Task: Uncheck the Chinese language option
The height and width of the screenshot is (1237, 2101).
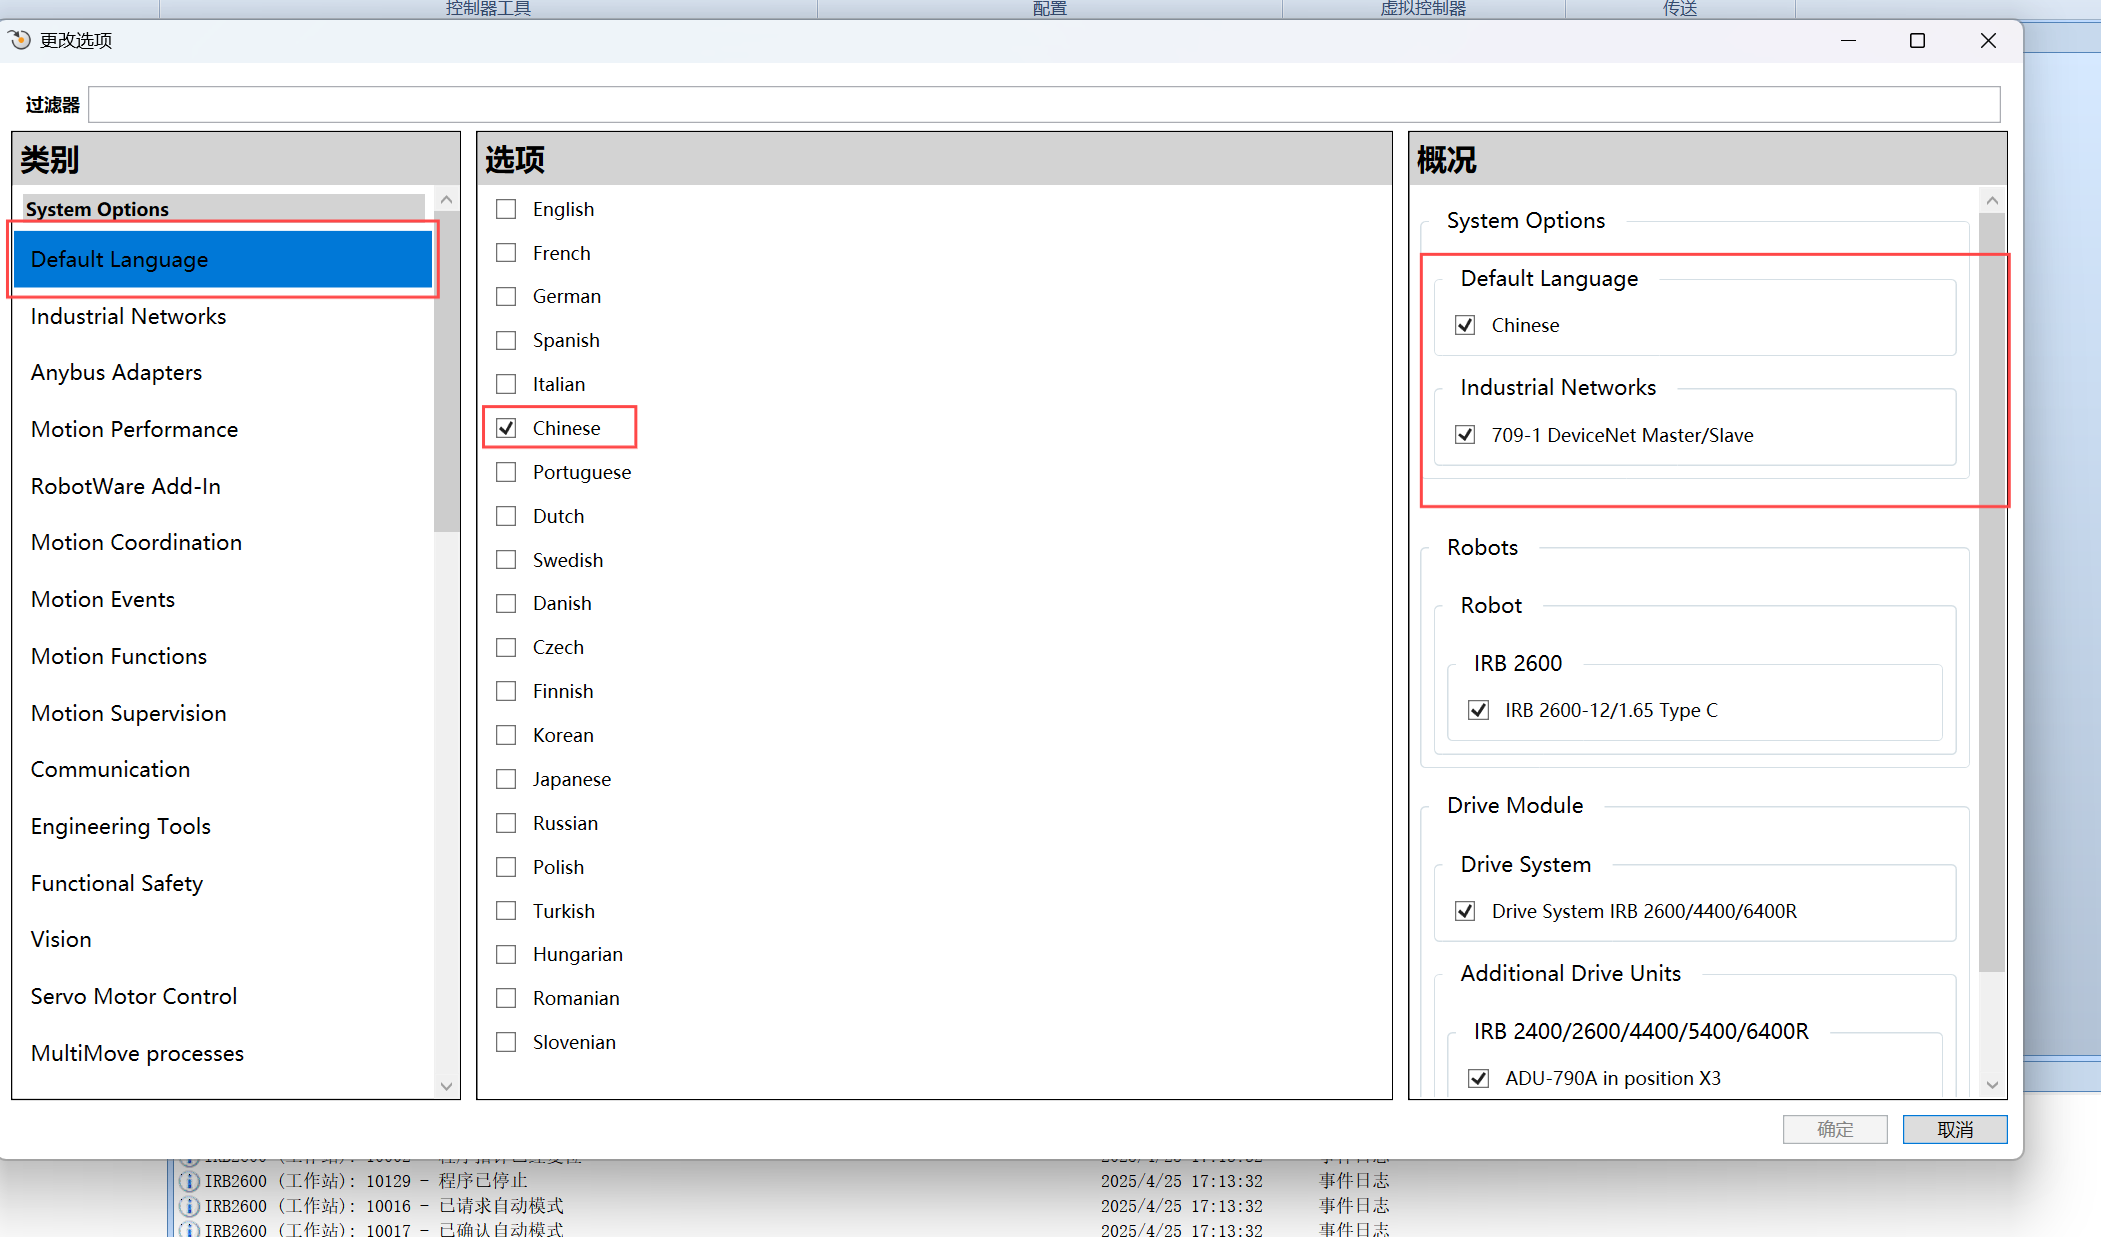Action: click(507, 428)
